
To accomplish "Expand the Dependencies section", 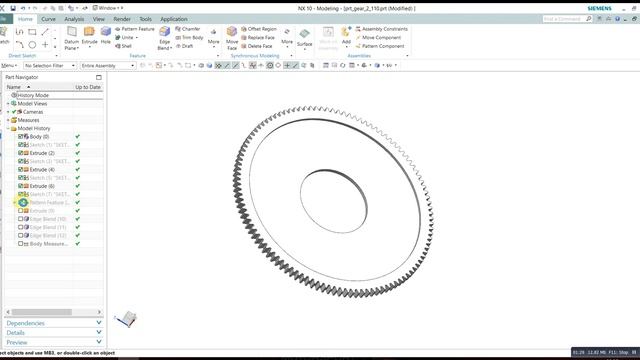I will 53,323.
